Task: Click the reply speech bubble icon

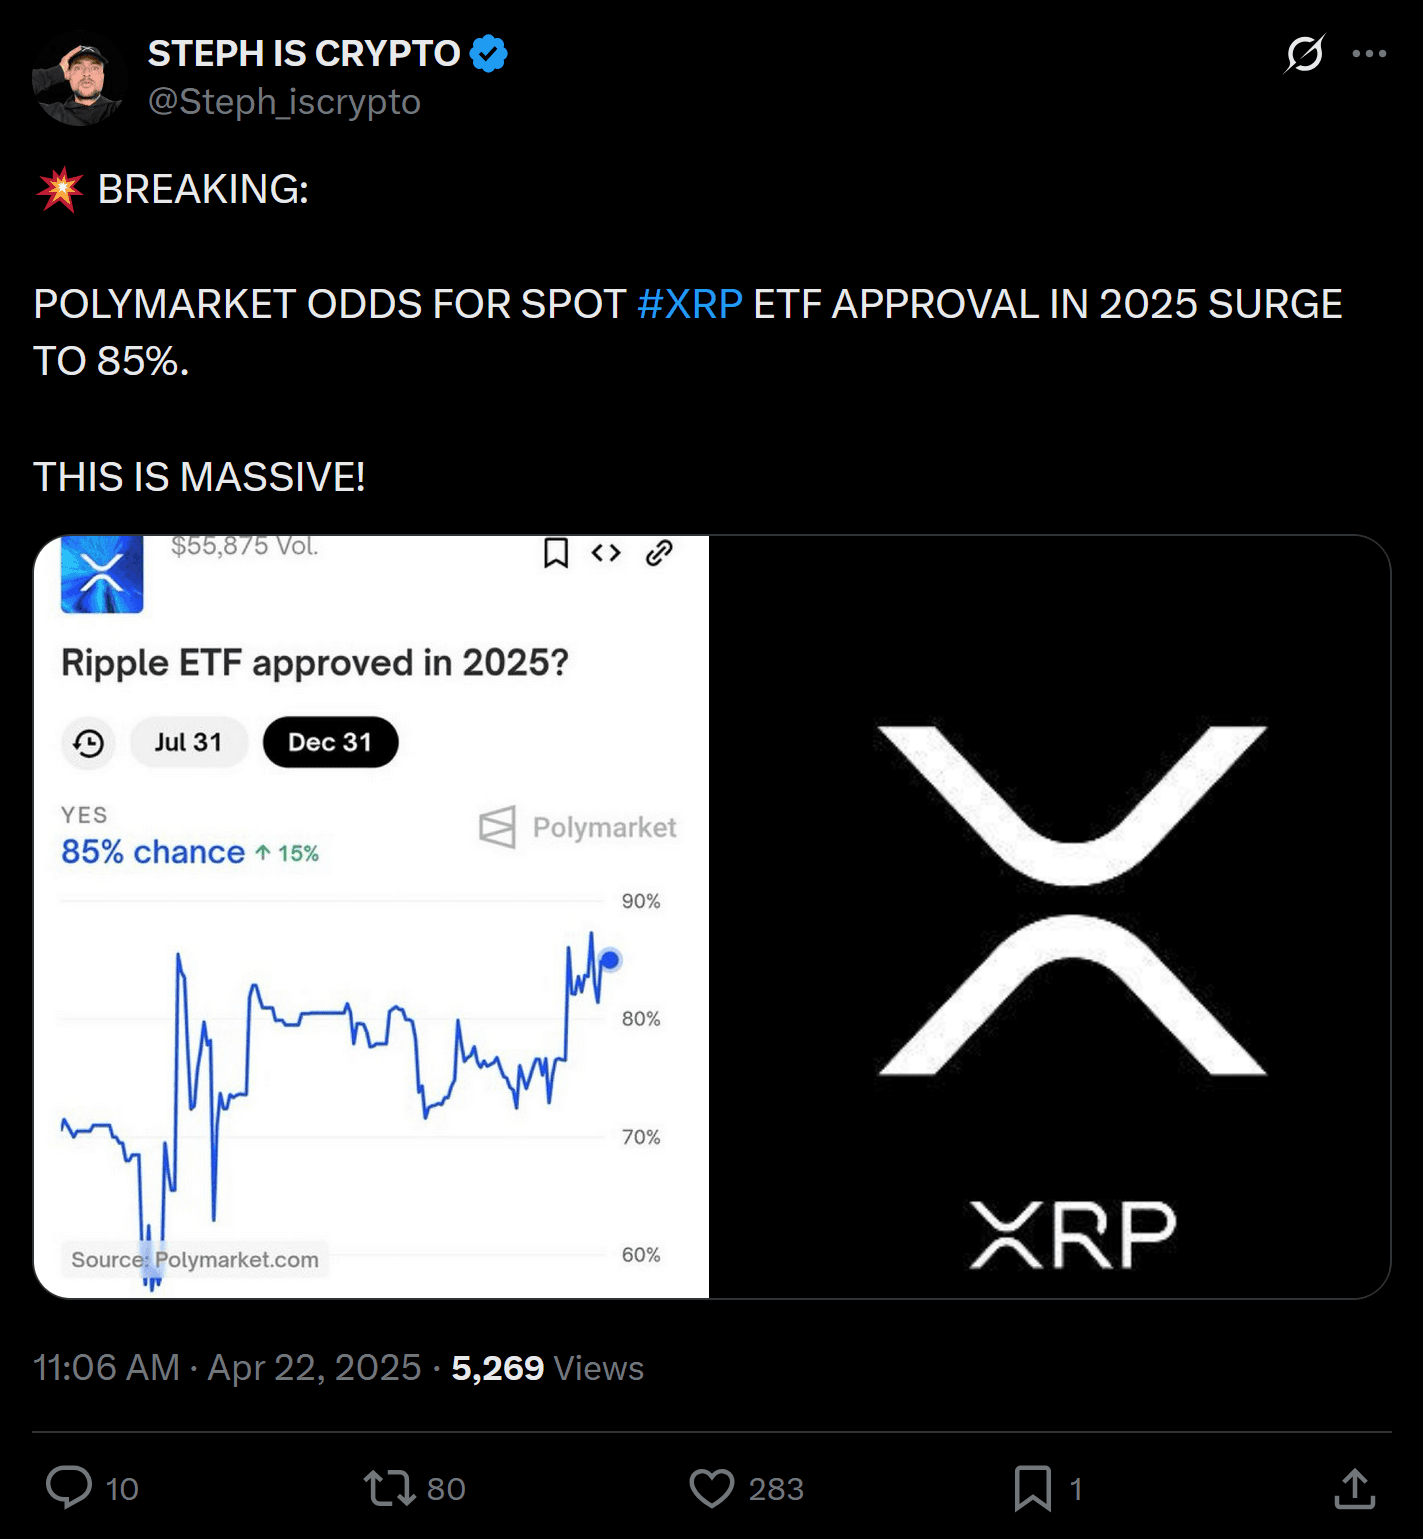Action: [69, 1487]
